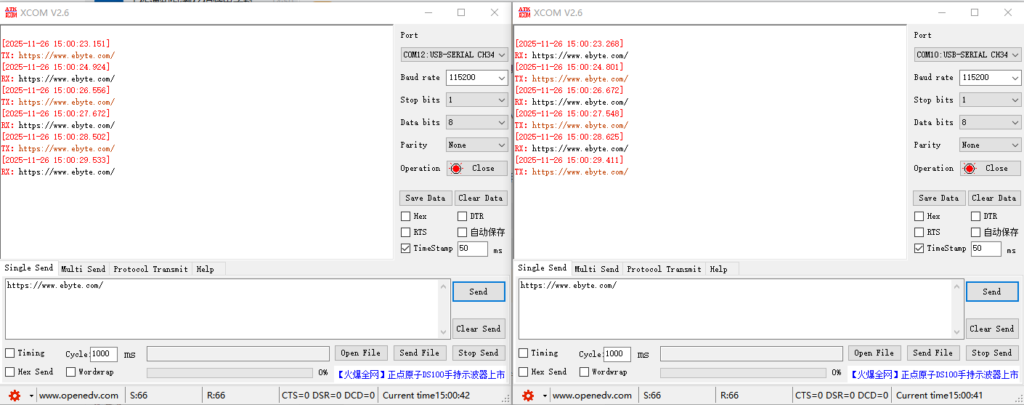Screen dimensions: 1024x405
Task: Click the red port indicator in the COM12 window
Action: pyautogui.click(x=457, y=168)
